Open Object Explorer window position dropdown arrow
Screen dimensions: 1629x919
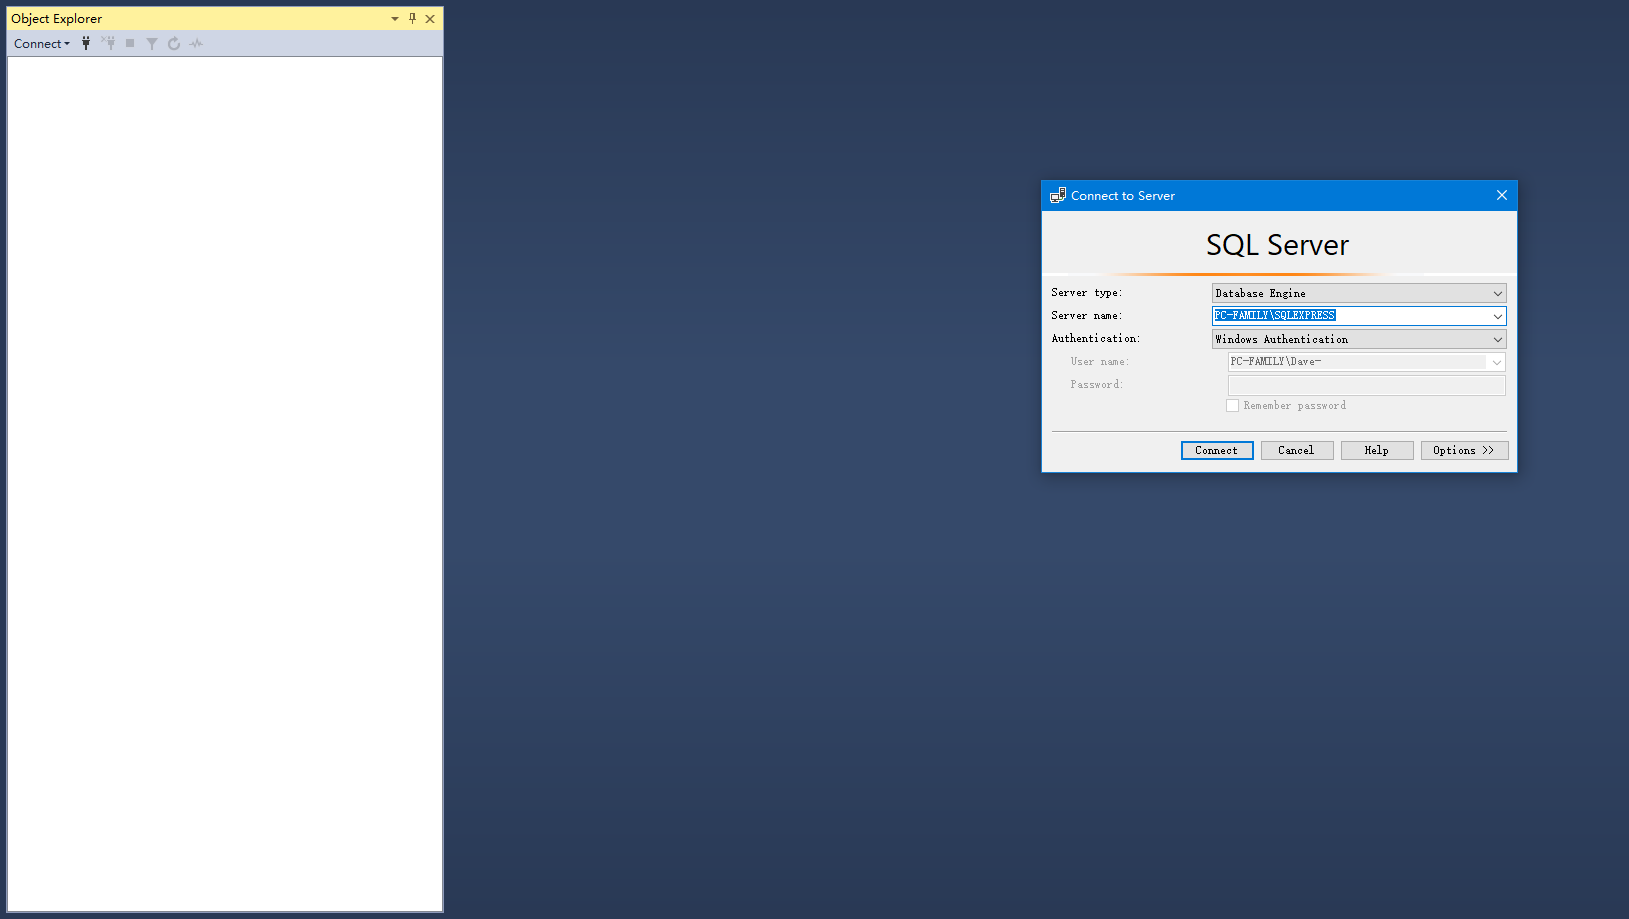coord(395,19)
